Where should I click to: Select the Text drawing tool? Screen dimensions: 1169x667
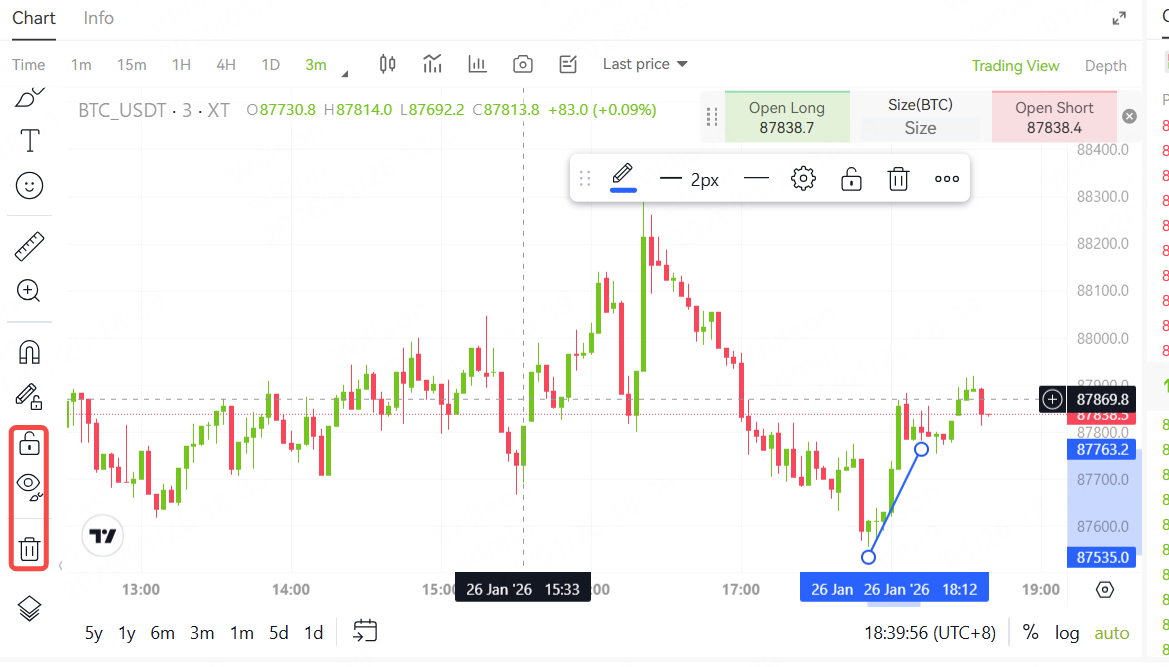tap(30, 141)
